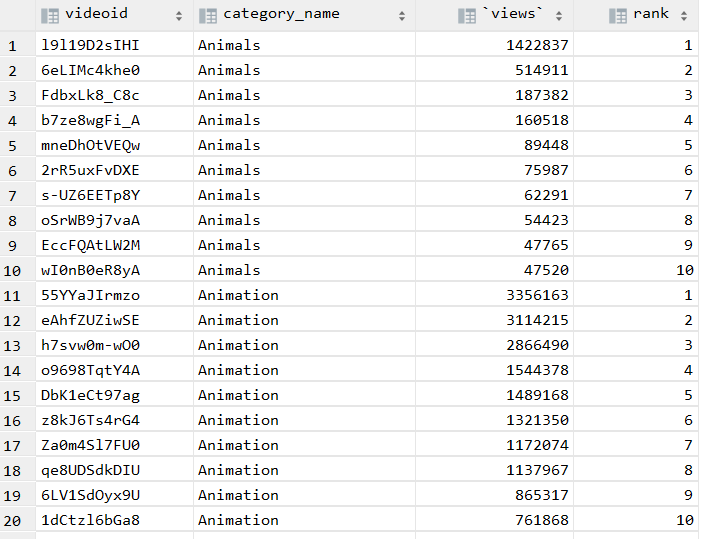Sort by rank using its sort arrows
This screenshot has height=539, width=704.
point(683,16)
